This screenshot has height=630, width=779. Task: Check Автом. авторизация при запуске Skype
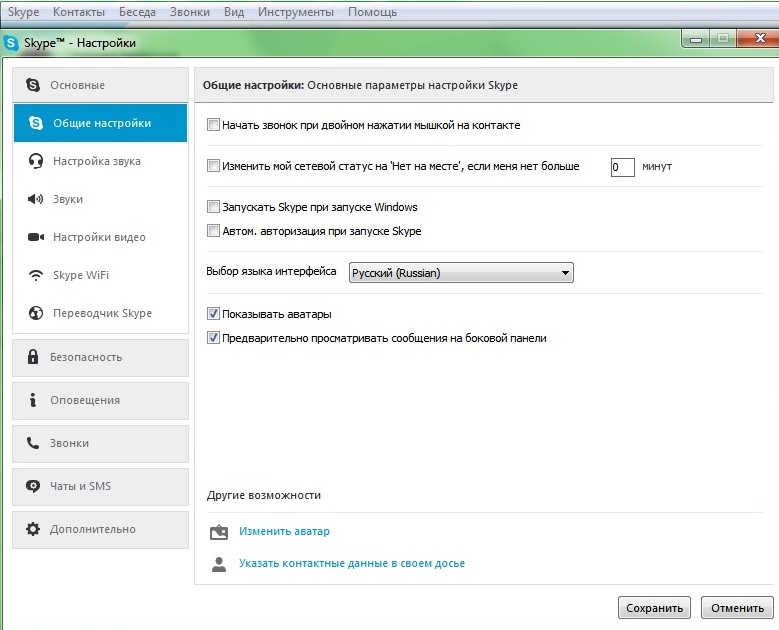pyautogui.click(x=213, y=231)
